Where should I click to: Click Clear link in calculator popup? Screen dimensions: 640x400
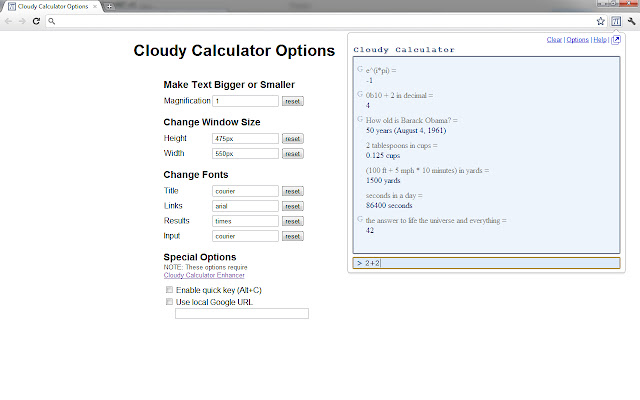click(554, 40)
